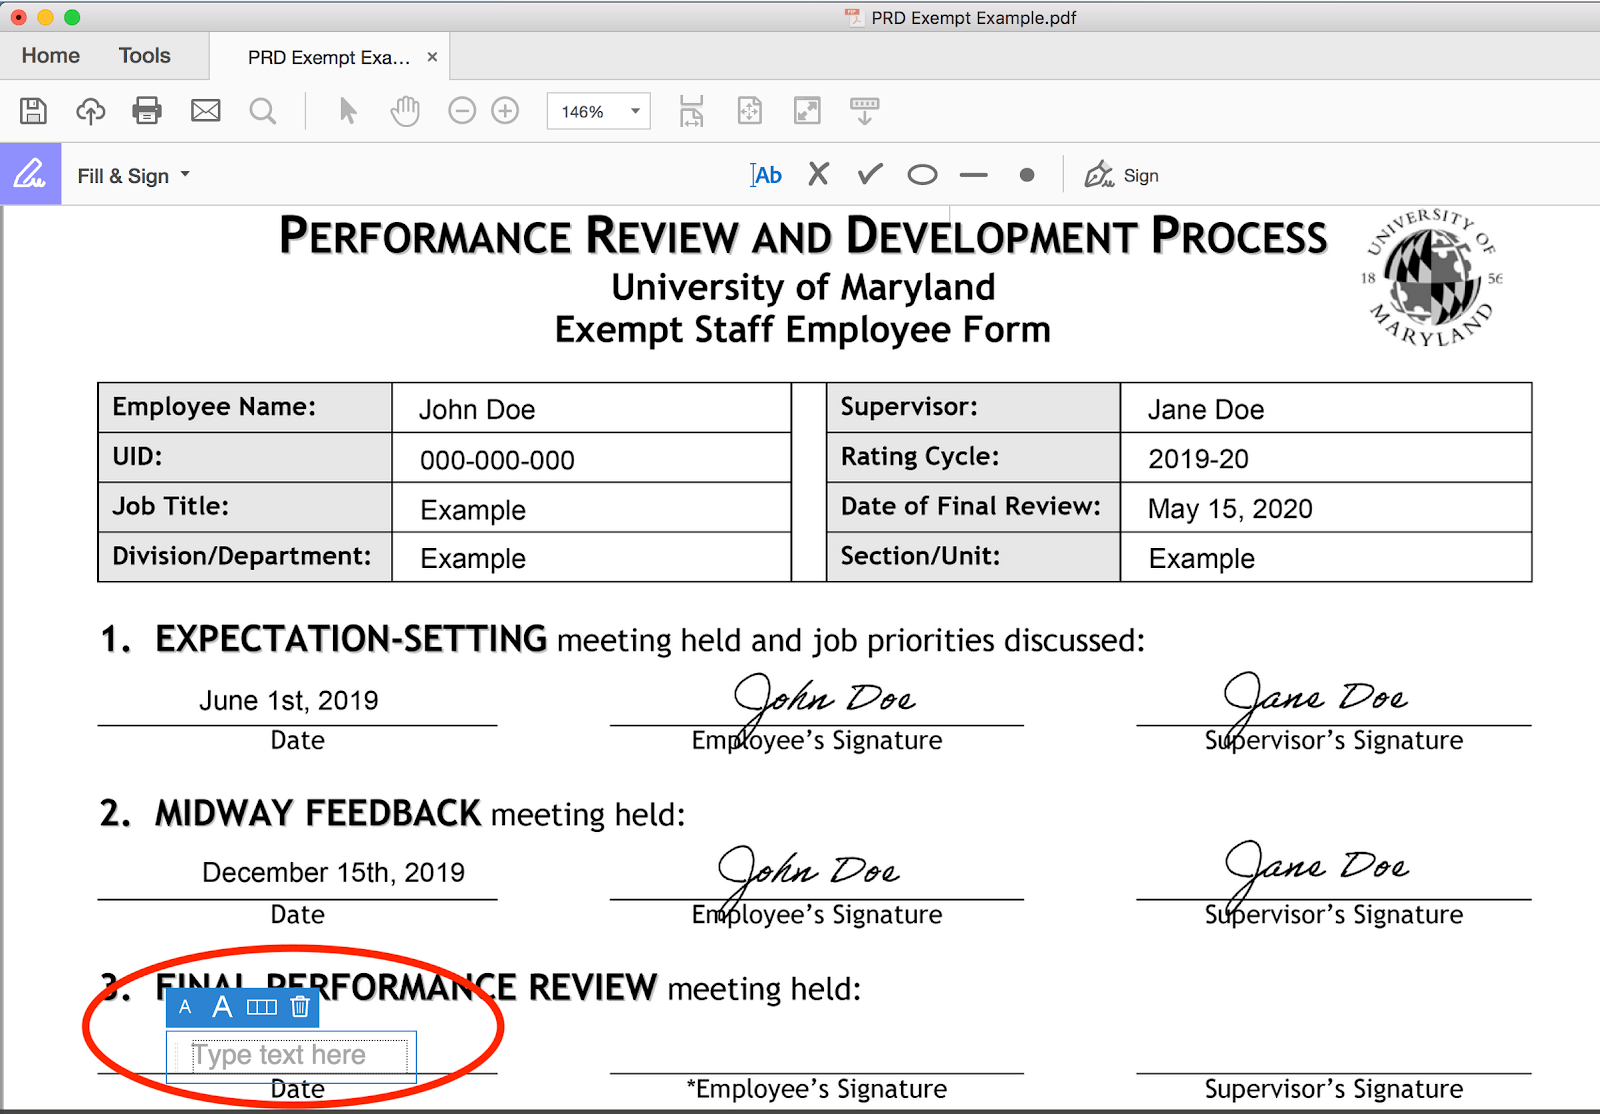Close the PRD Exempt Example tab

pos(432,57)
